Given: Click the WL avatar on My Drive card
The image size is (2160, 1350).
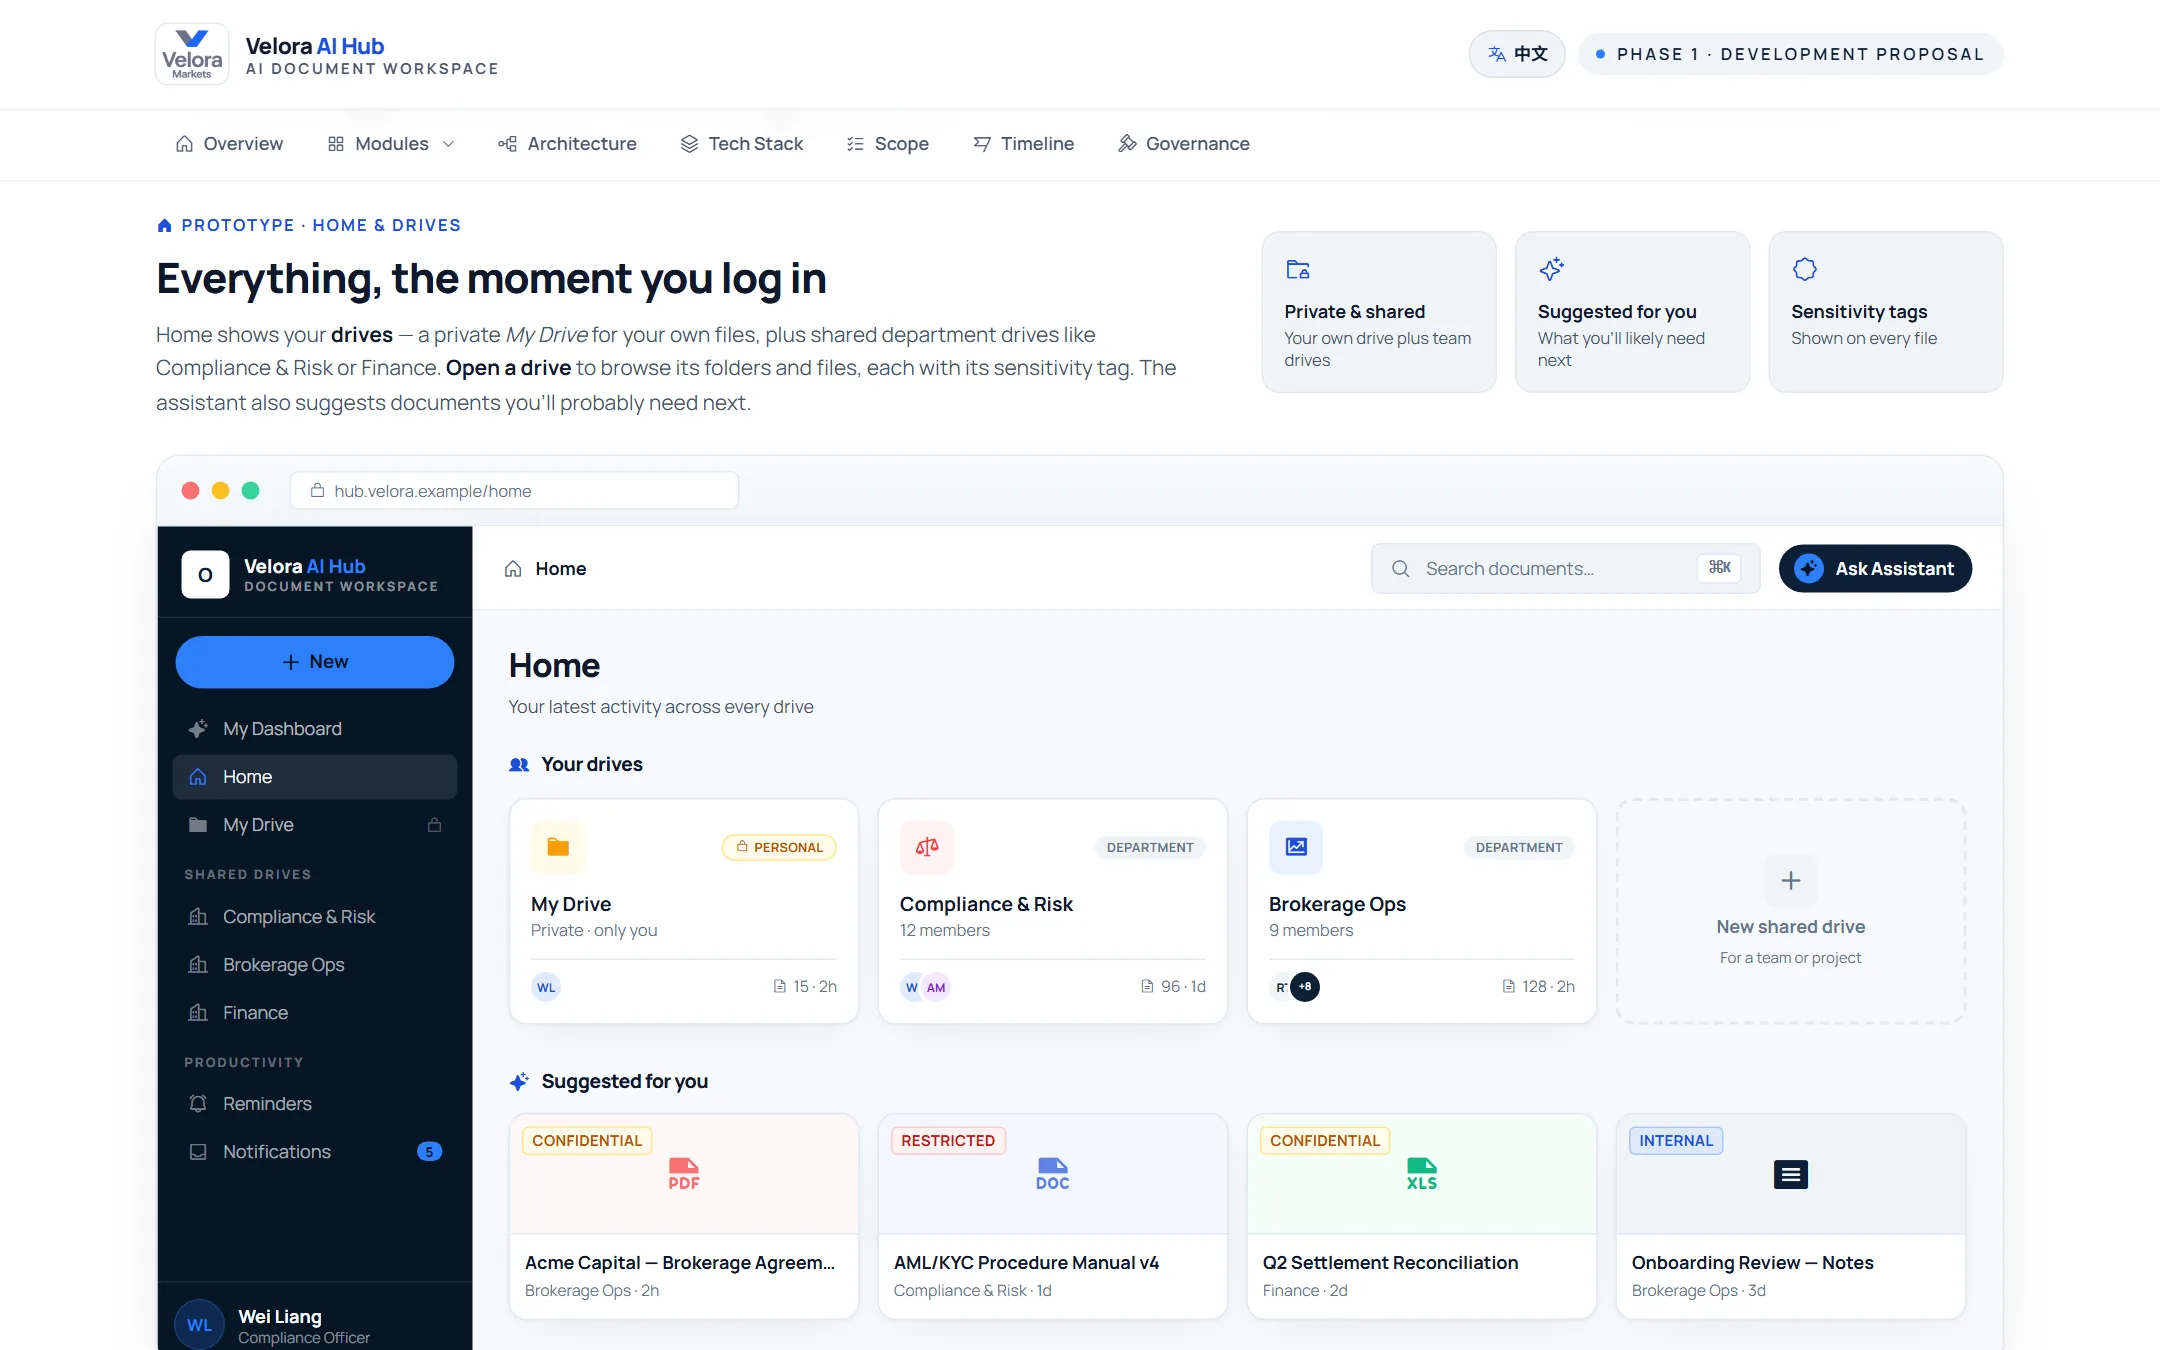Looking at the screenshot, I should tap(546, 987).
